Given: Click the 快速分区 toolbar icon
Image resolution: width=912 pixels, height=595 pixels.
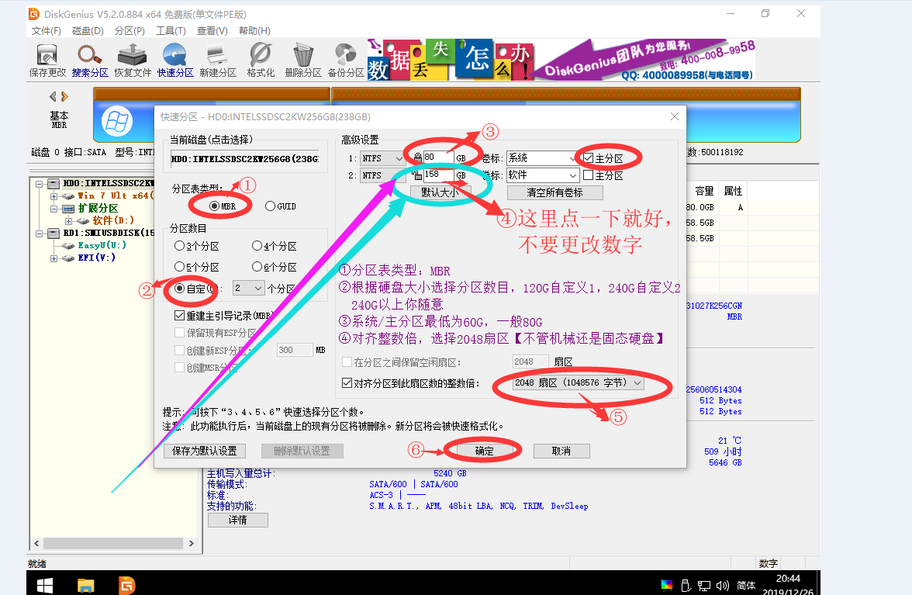Looking at the screenshot, I should 175,59.
